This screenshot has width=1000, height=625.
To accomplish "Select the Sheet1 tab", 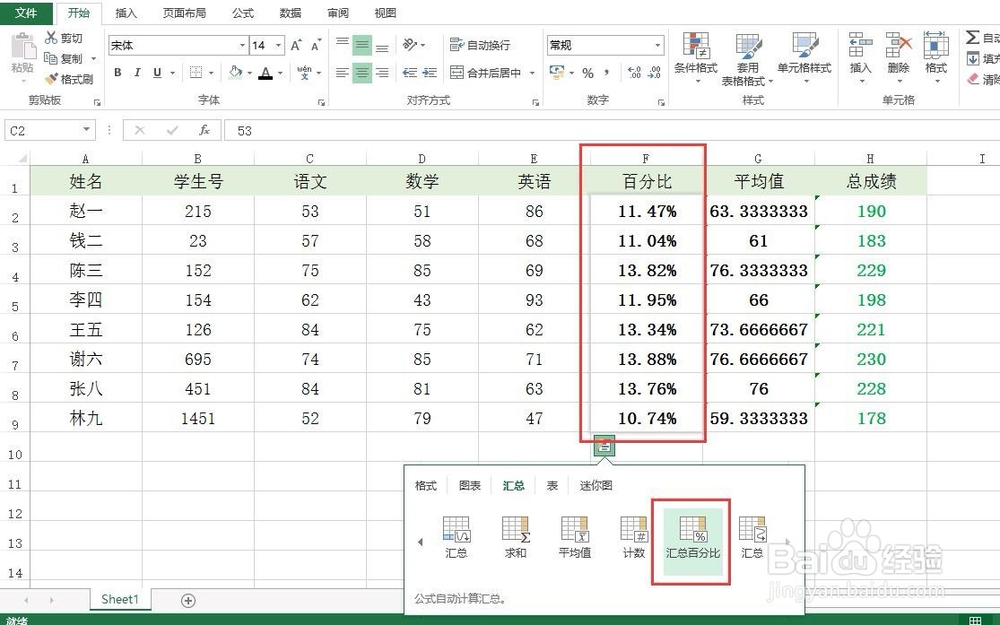I will click(x=120, y=599).
